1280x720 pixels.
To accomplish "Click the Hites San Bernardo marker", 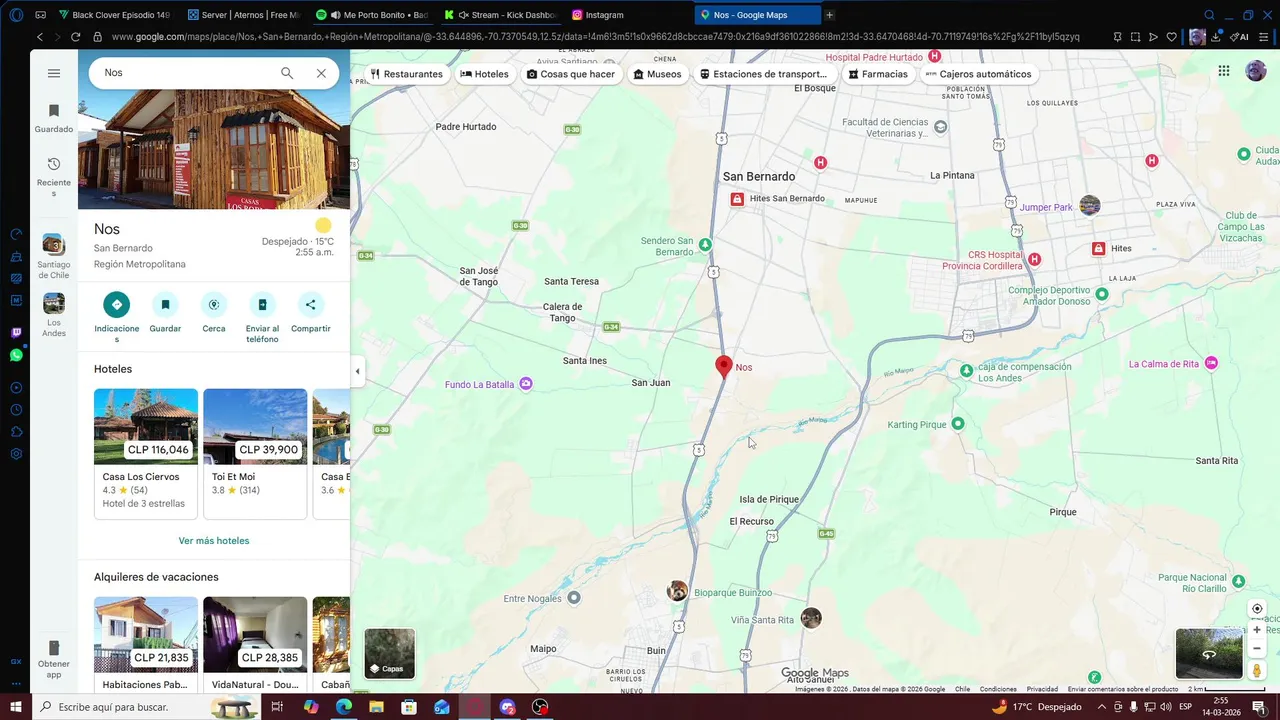I will pos(737,199).
